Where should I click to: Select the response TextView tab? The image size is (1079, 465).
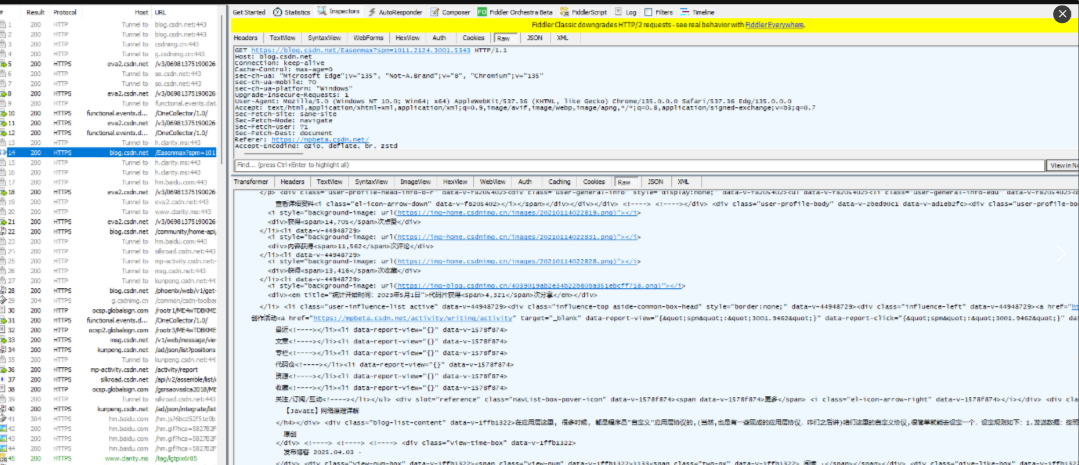(x=330, y=182)
